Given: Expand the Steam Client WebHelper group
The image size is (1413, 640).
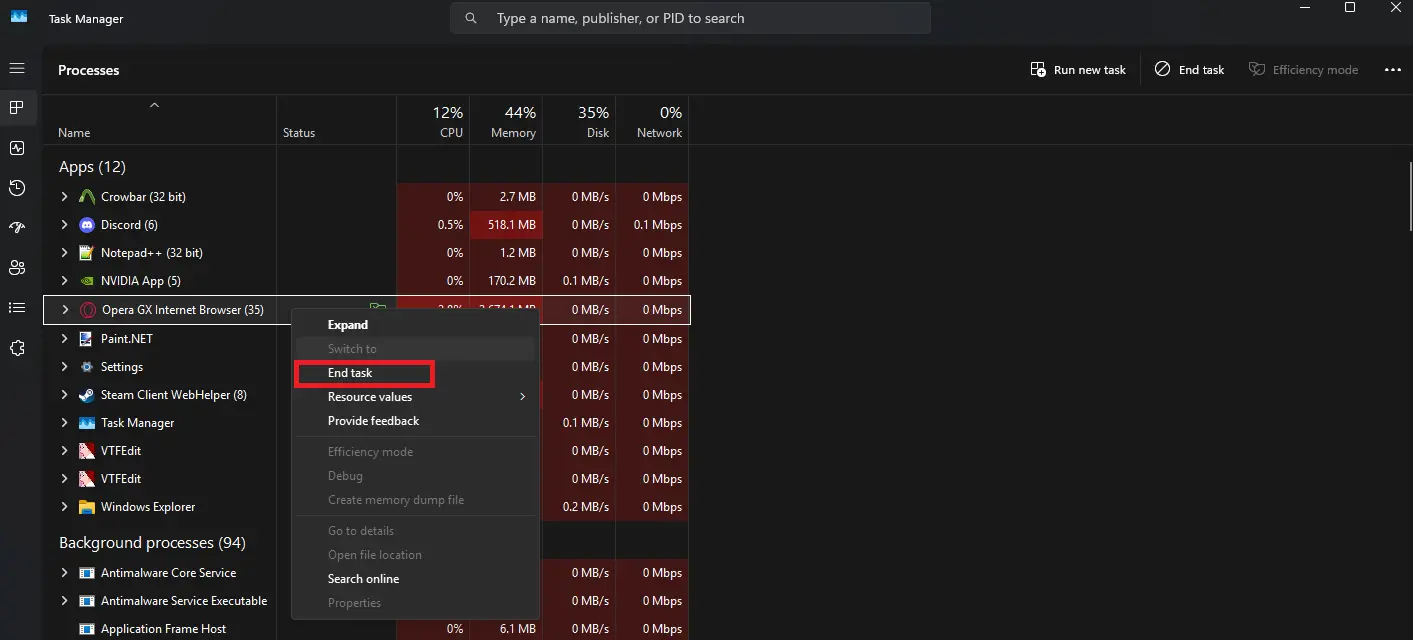Looking at the screenshot, I should coord(65,395).
